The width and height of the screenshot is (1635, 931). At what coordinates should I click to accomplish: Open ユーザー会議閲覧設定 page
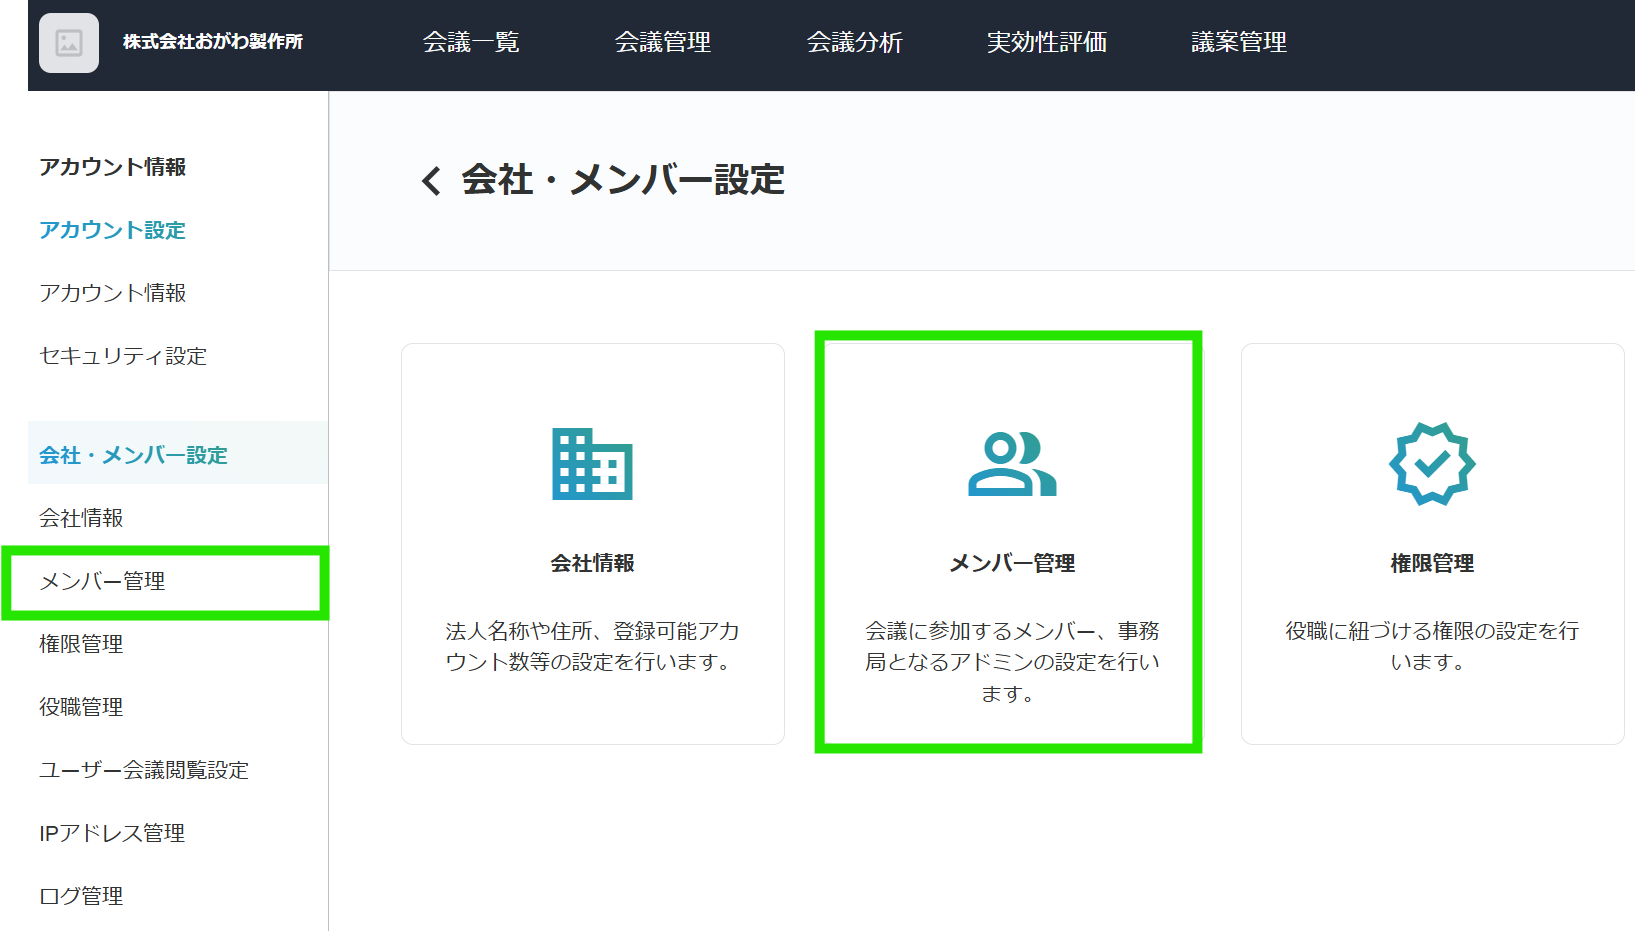click(144, 770)
